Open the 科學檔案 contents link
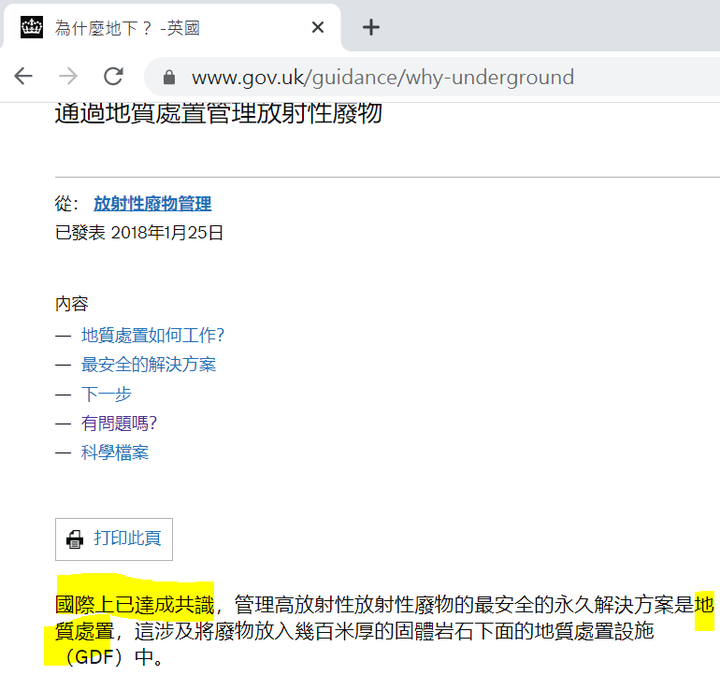The width and height of the screenshot is (720, 675). click(x=115, y=452)
